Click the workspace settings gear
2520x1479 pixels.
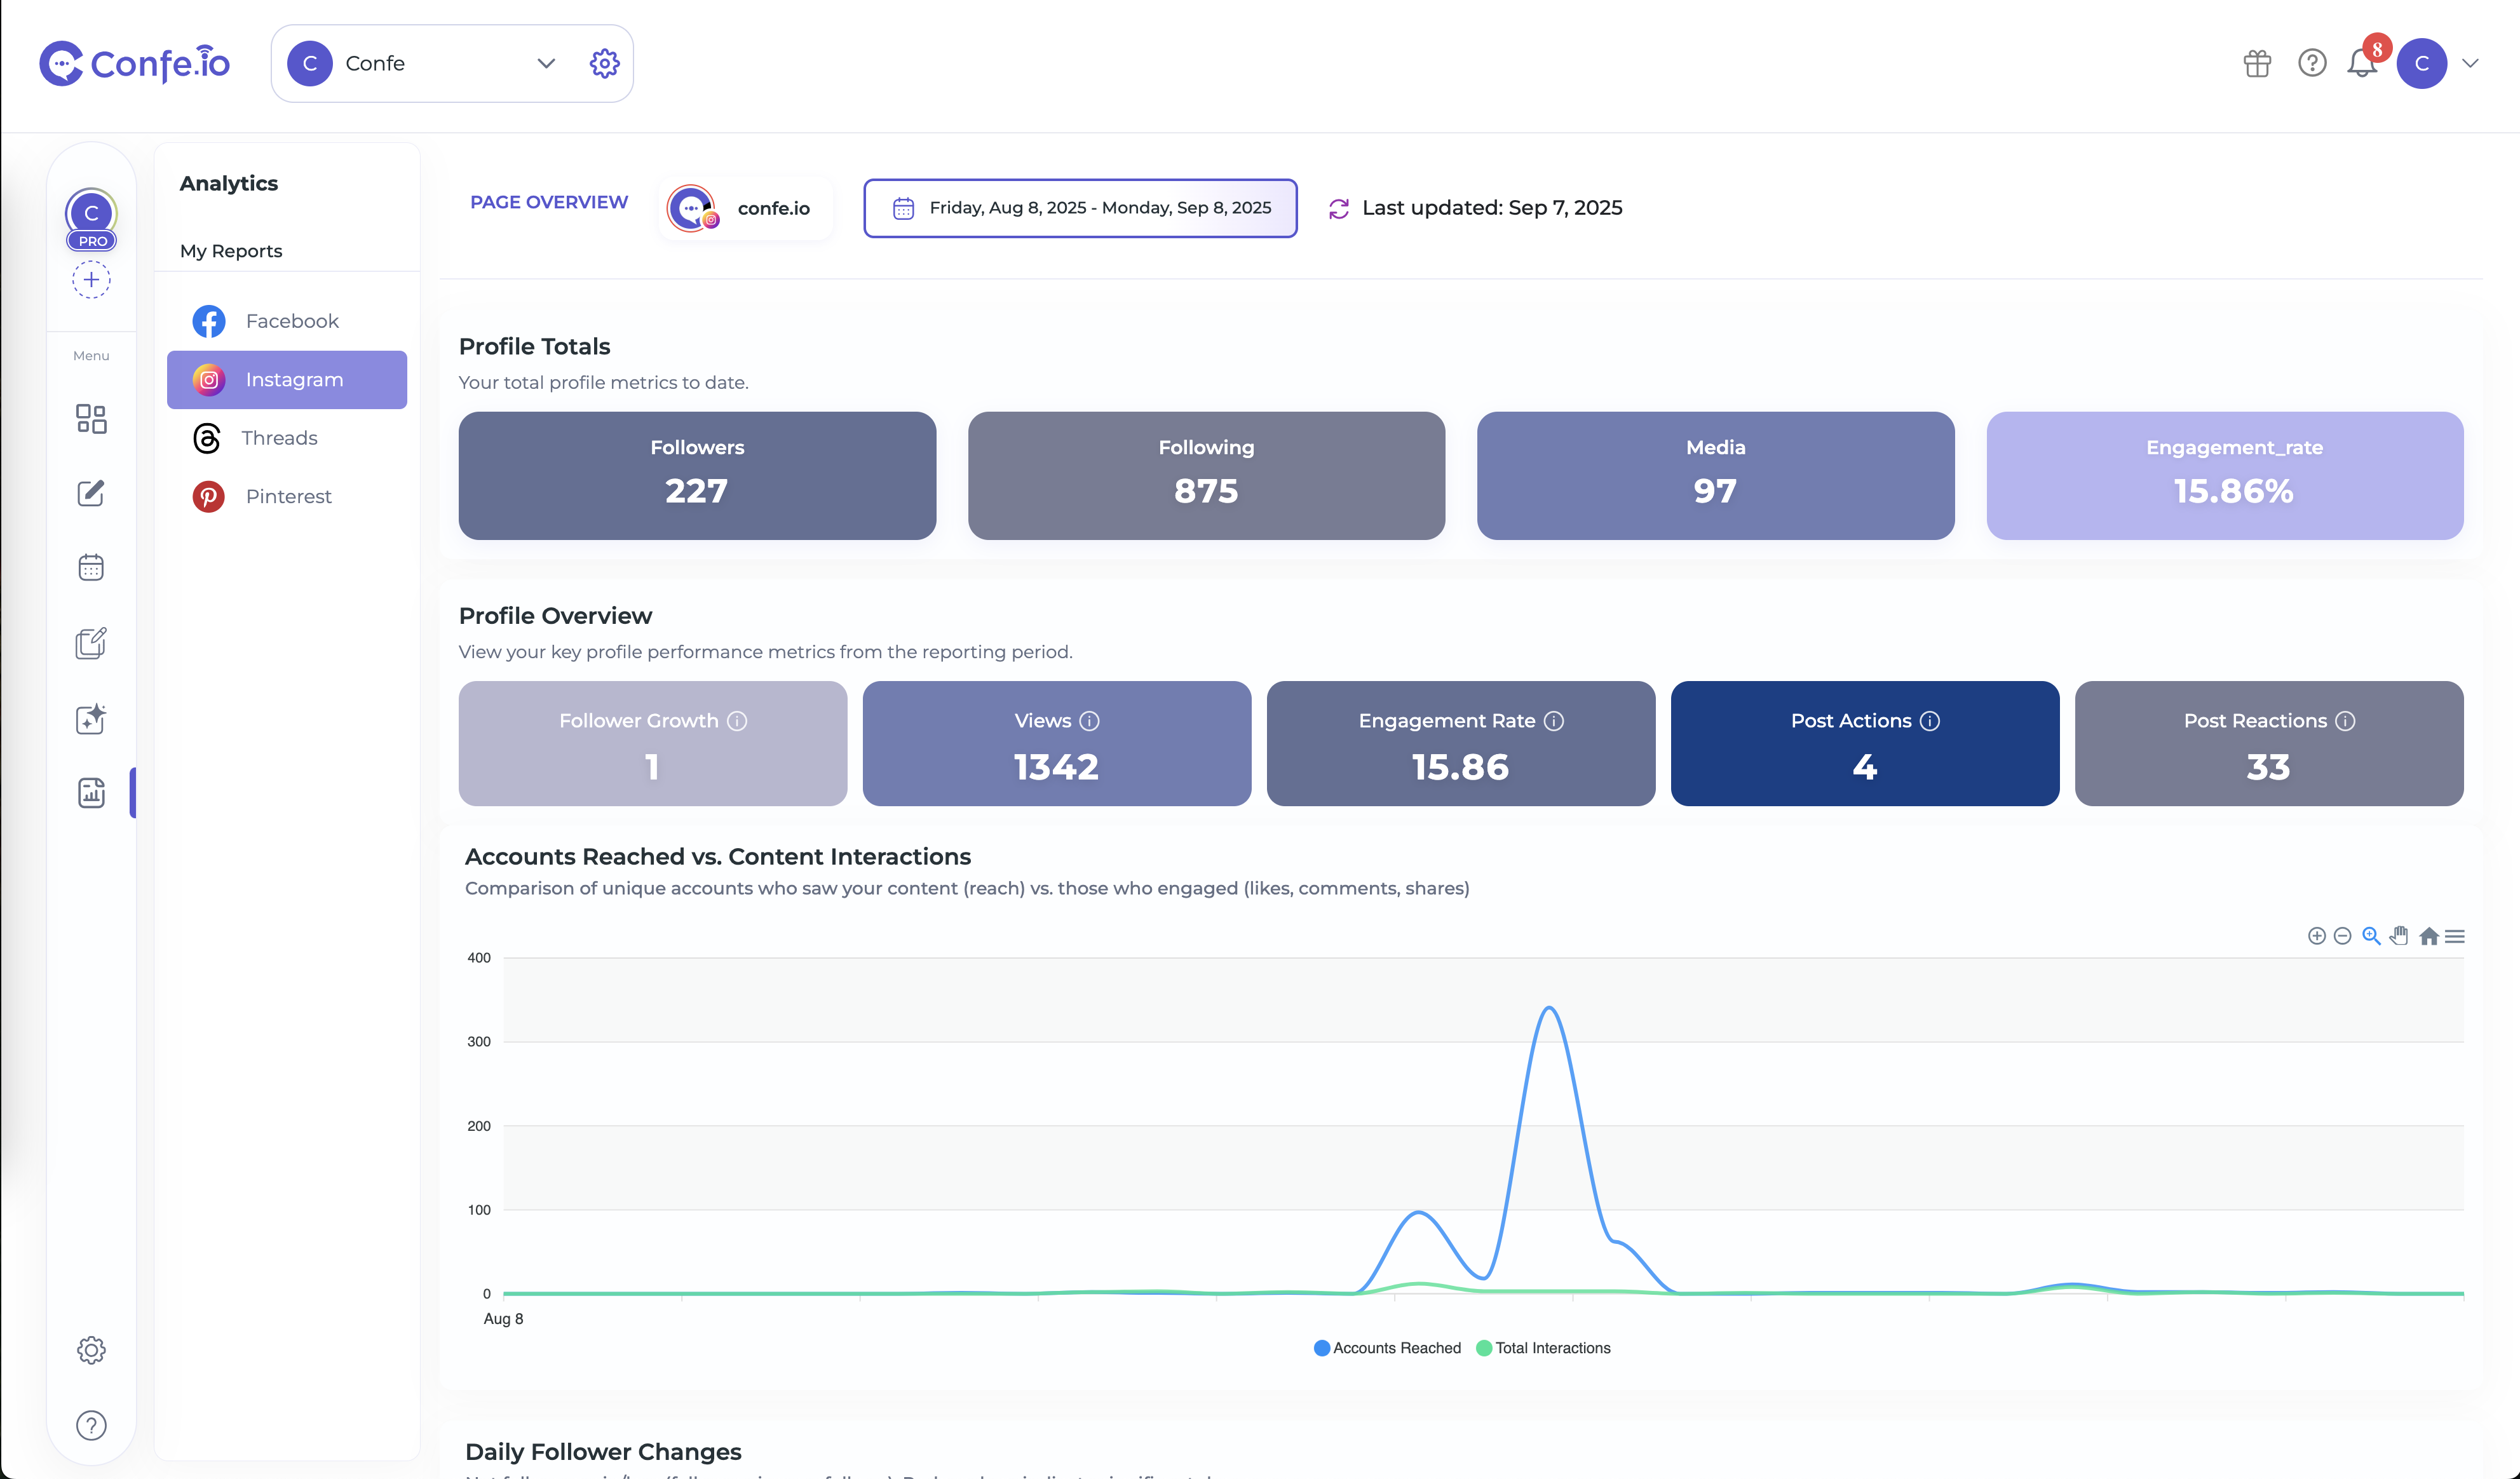604,63
